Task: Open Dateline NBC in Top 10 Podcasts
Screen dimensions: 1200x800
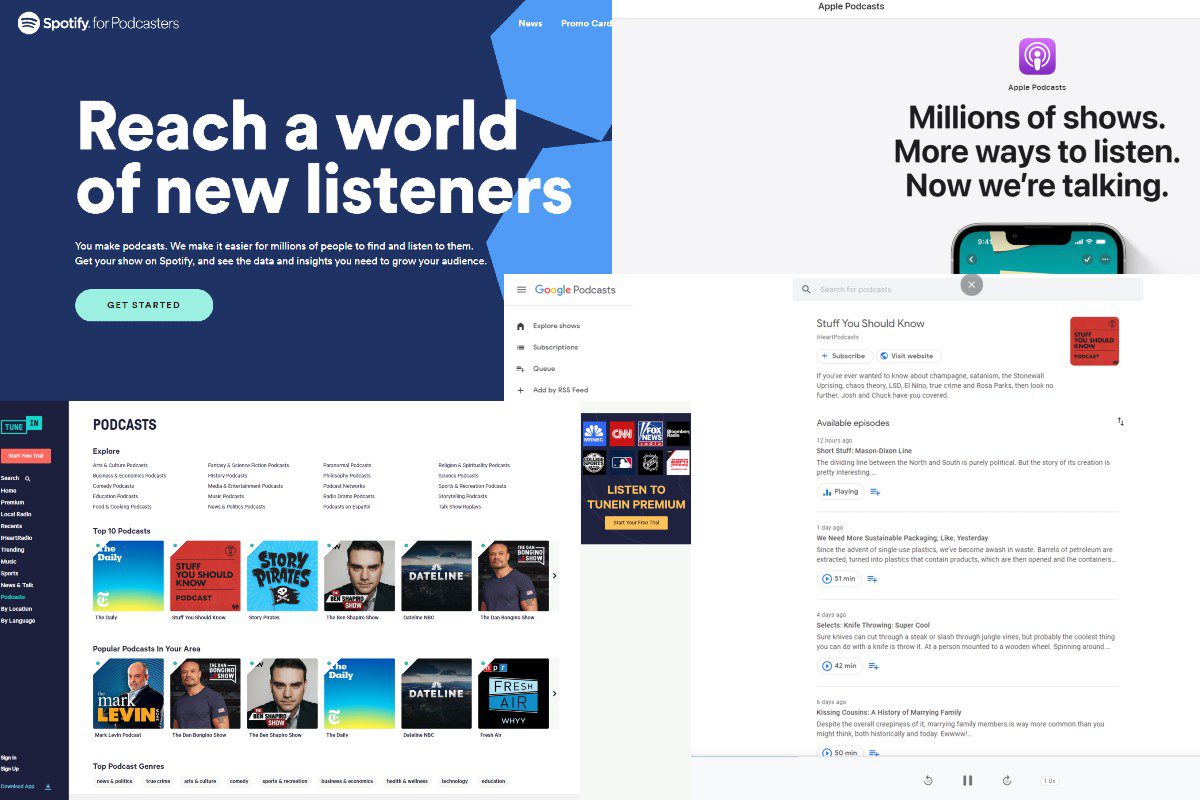Action: [x=437, y=576]
